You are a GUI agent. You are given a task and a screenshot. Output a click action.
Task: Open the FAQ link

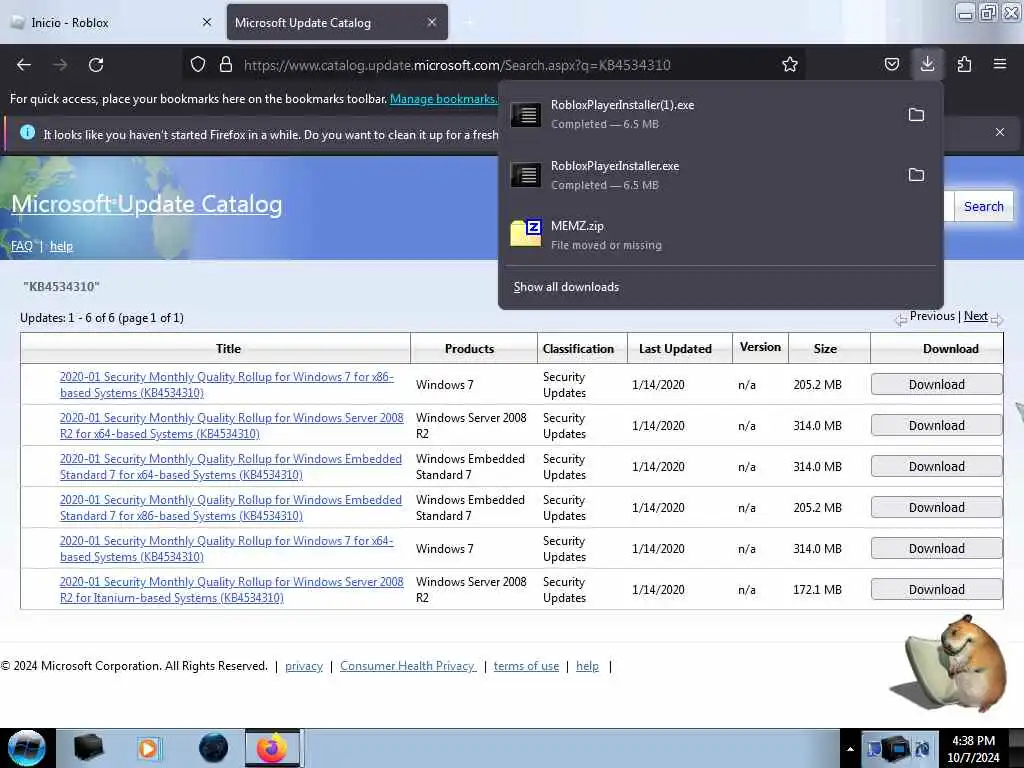(22, 246)
